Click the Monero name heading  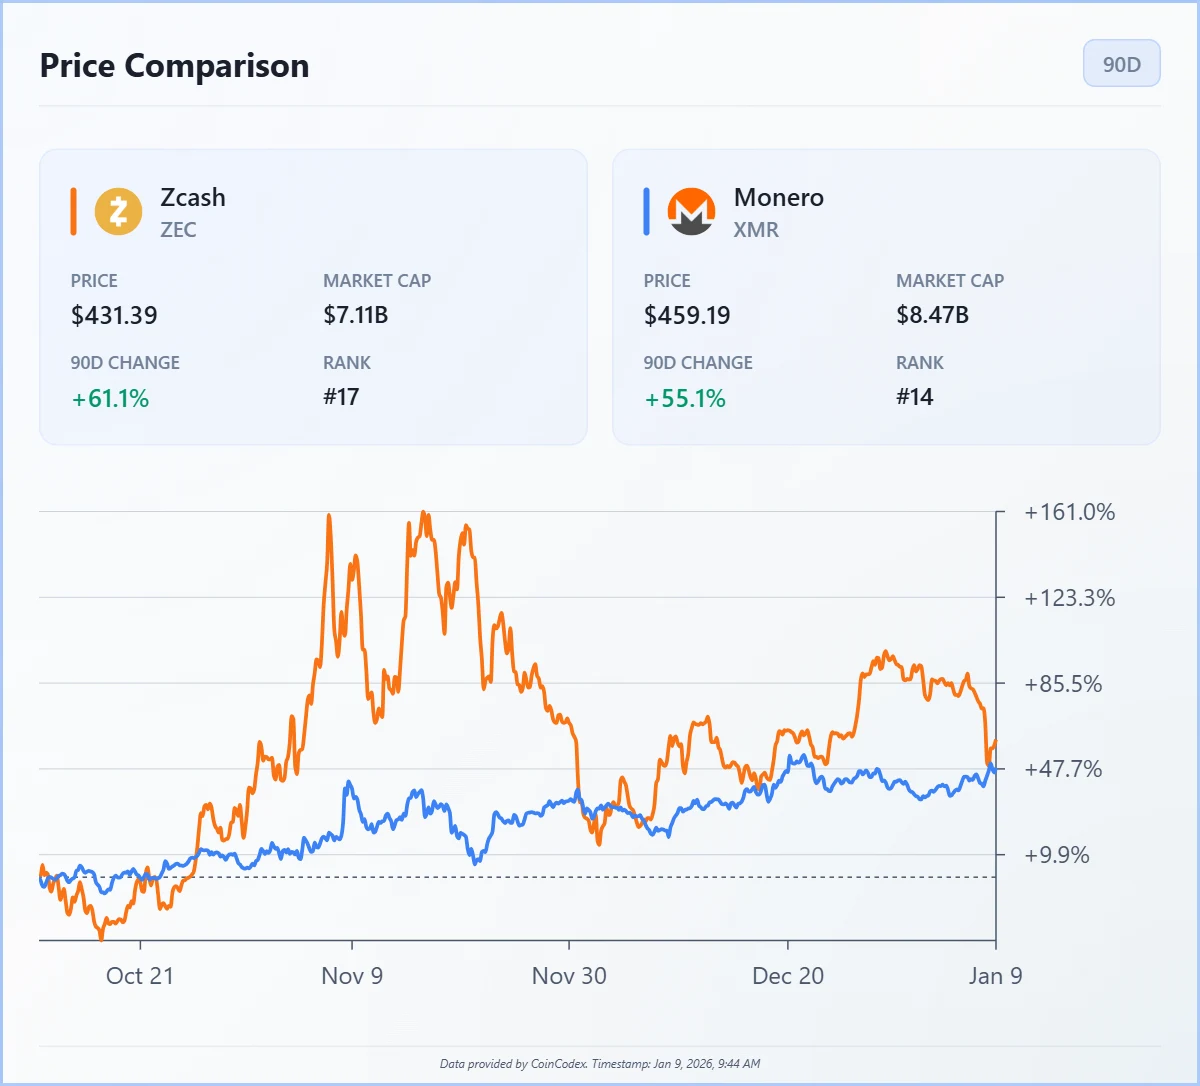coord(778,197)
